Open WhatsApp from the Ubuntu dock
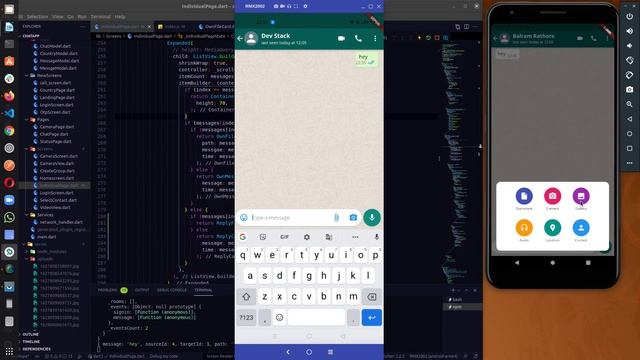The height and width of the screenshot is (360, 640). tap(9, 218)
